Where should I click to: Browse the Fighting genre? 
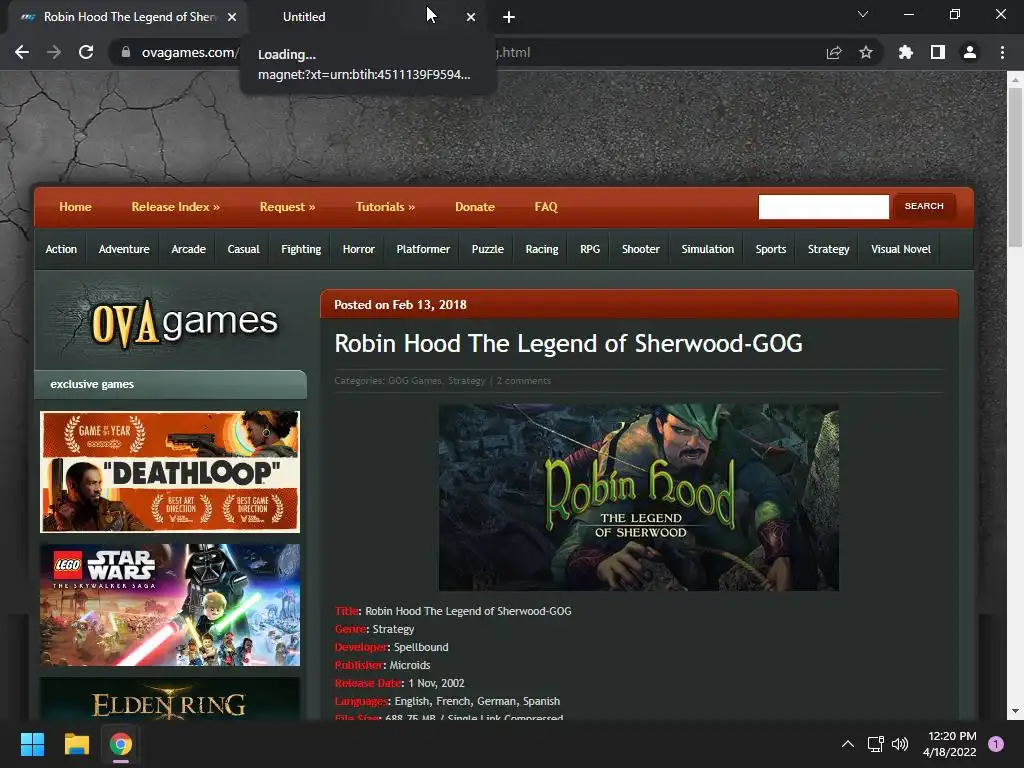(x=301, y=249)
